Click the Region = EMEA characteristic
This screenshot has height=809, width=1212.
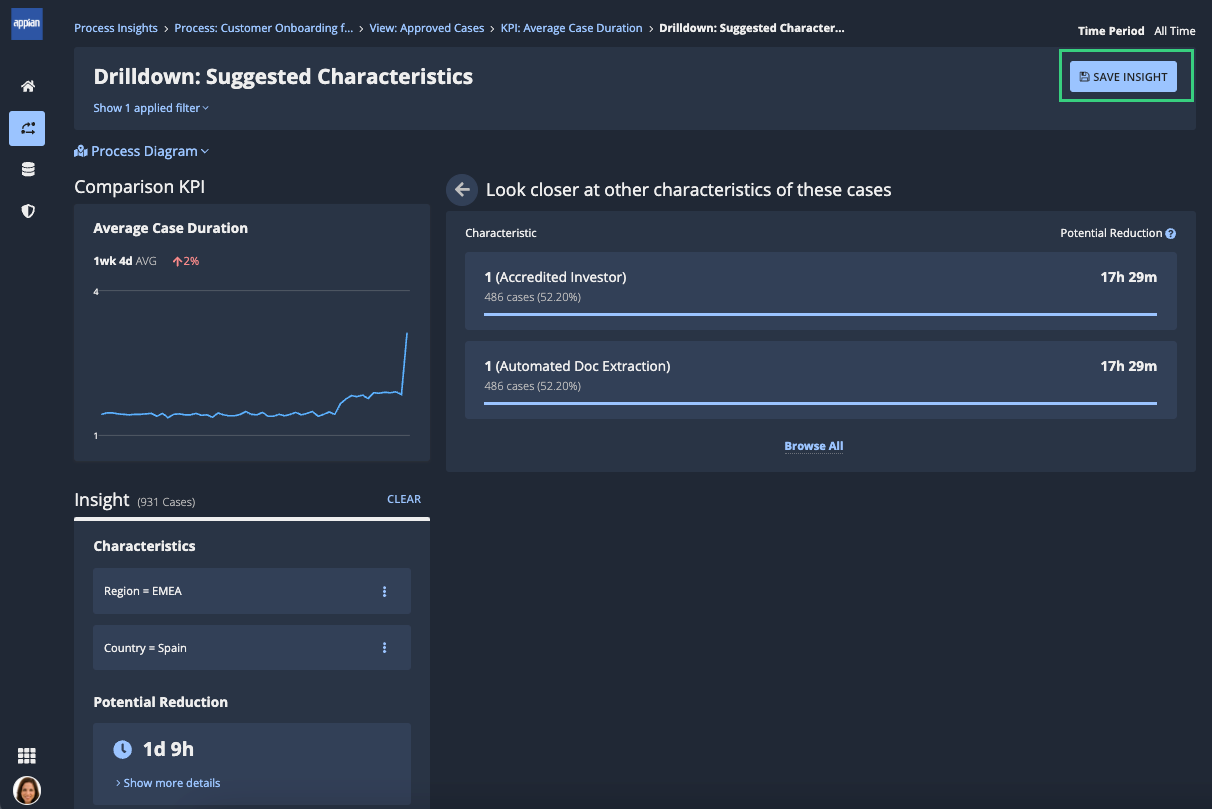(x=252, y=591)
